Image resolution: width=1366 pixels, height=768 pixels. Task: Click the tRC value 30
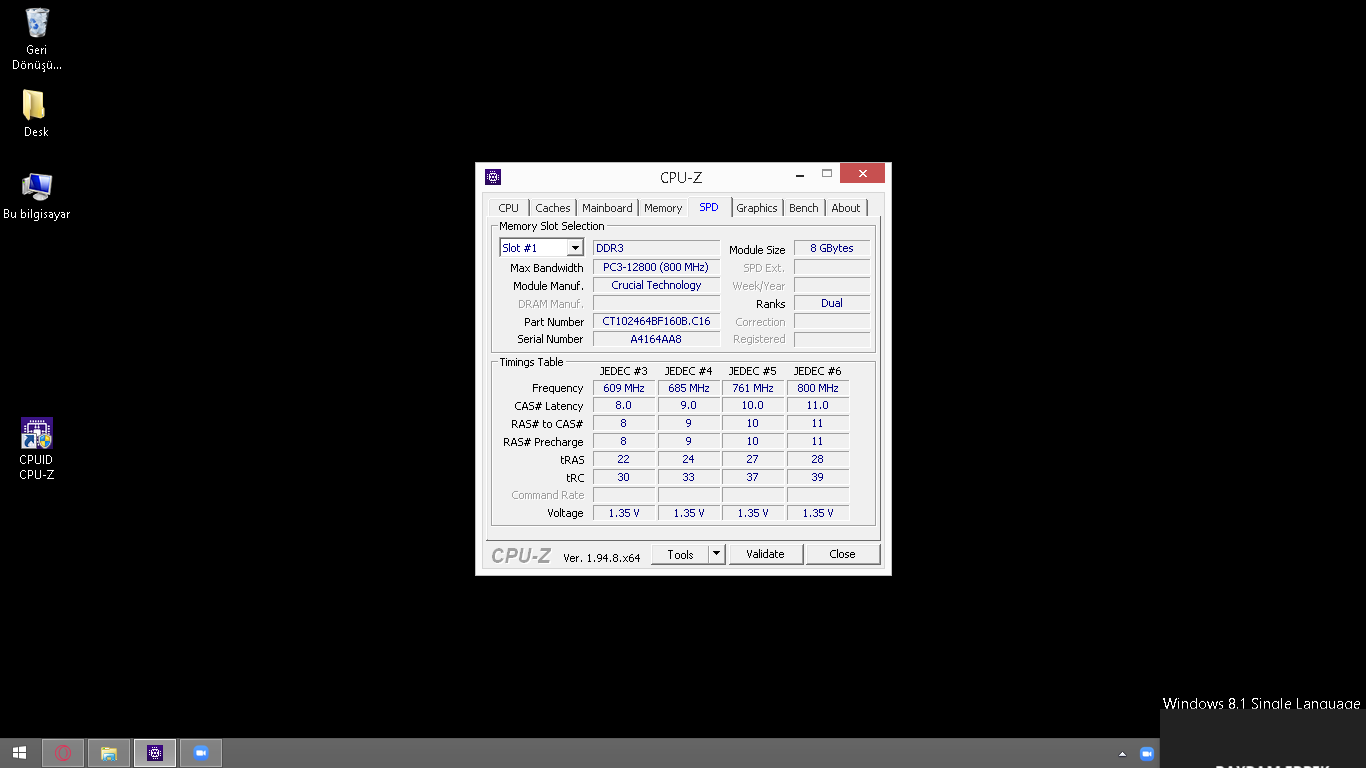[x=624, y=477]
